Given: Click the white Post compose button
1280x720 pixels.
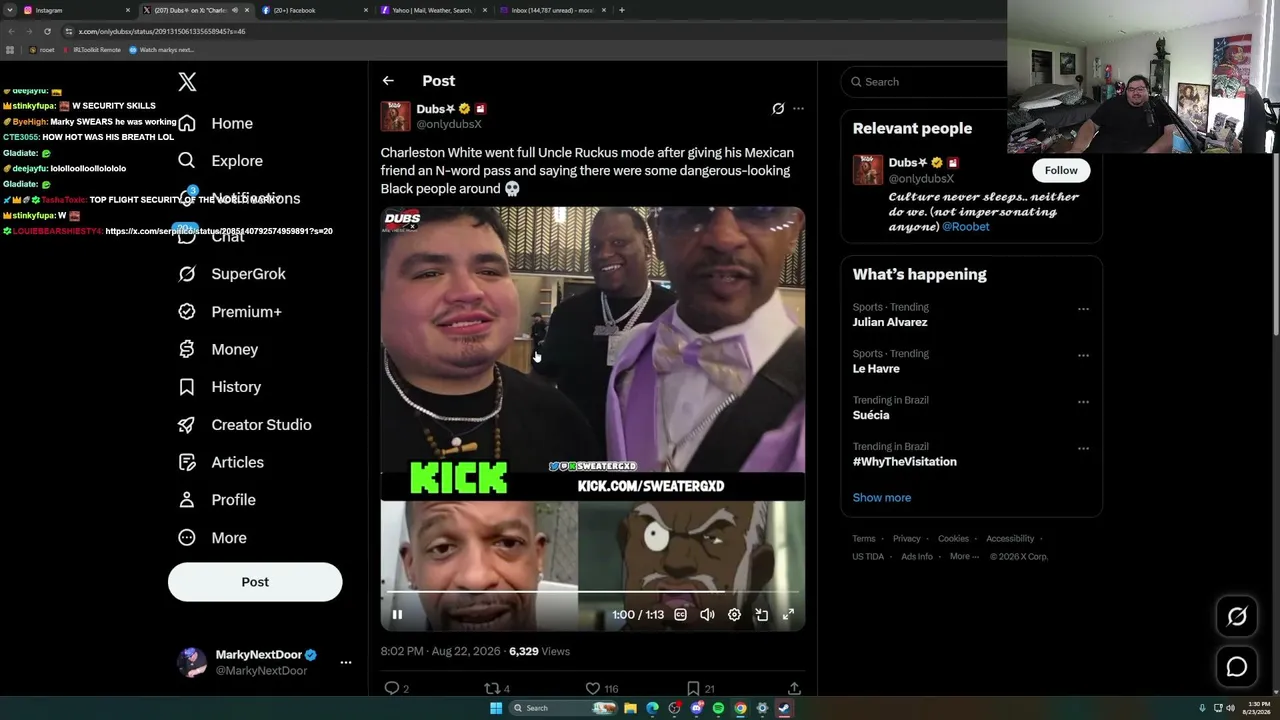Looking at the screenshot, I should [x=255, y=582].
